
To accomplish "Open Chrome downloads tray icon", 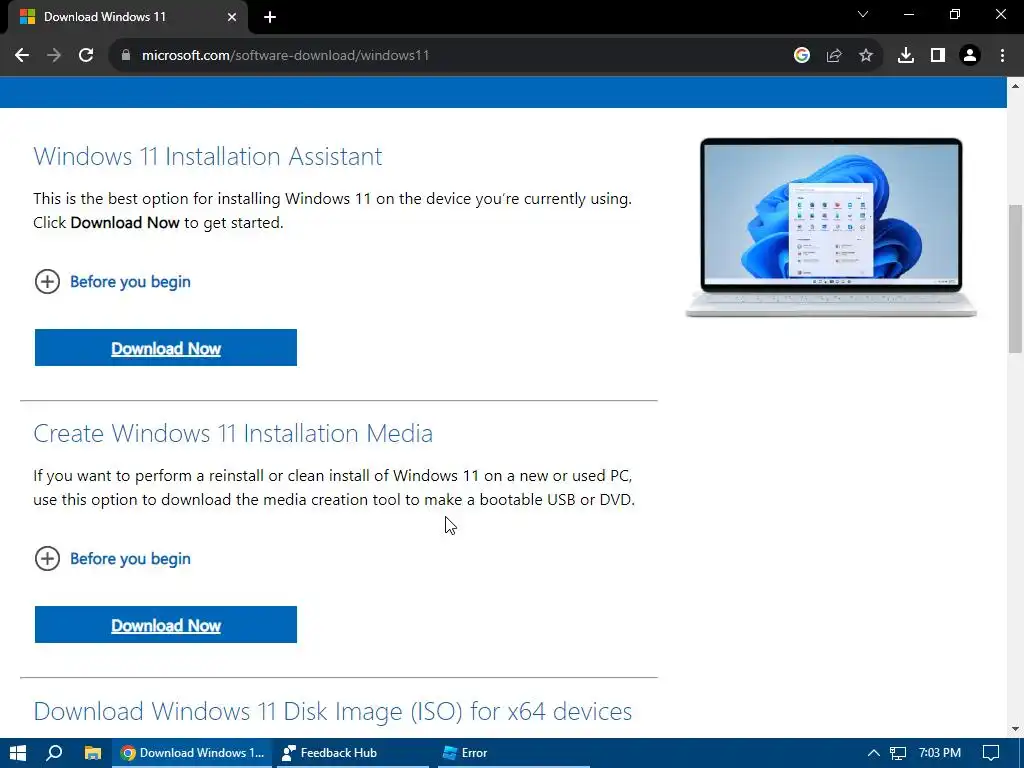I will [906, 56].
